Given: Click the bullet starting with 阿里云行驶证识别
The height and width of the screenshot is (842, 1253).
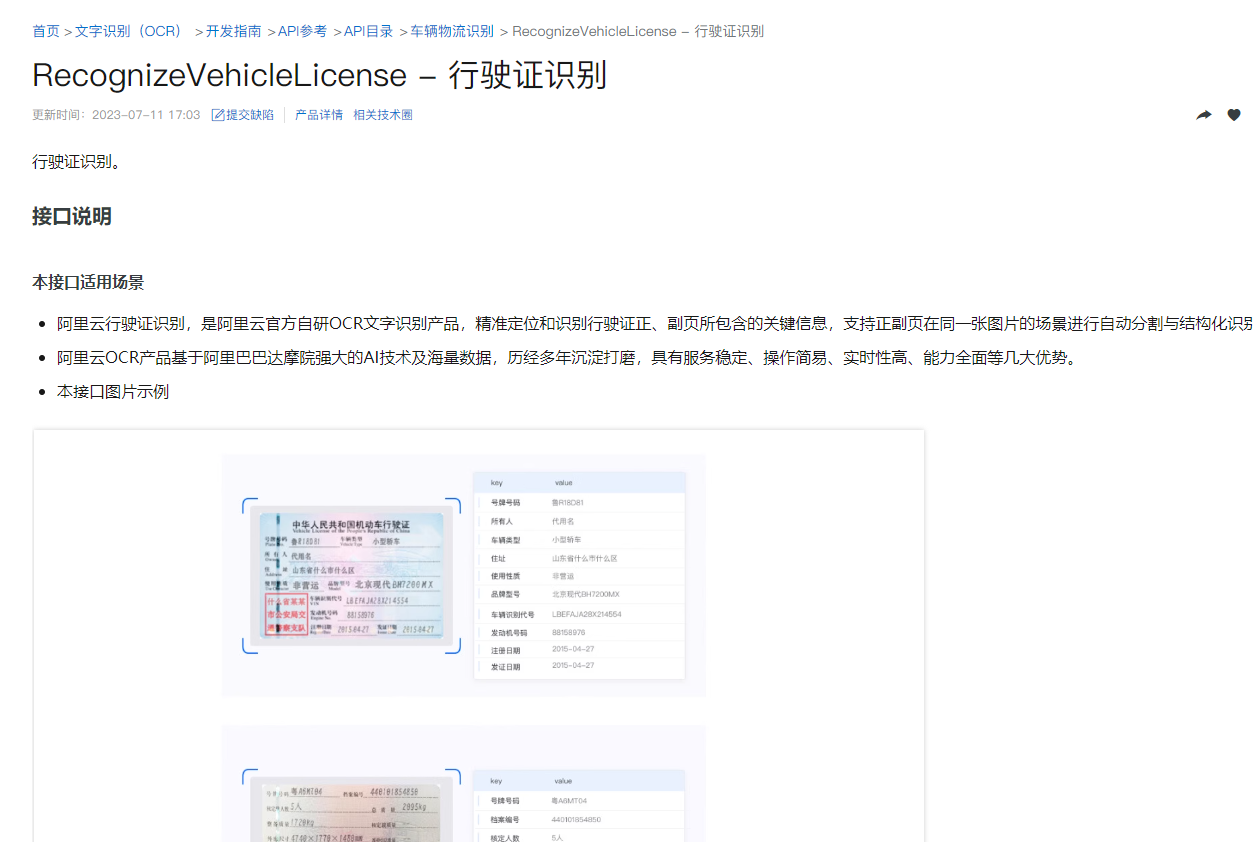Looking at the screenshot, I should [x=655, y=323].
